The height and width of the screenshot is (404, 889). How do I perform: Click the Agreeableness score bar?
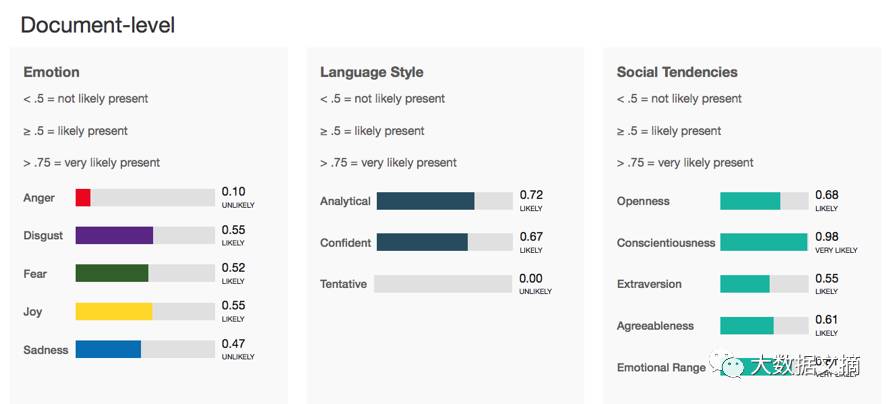click(x=764, y=326)
